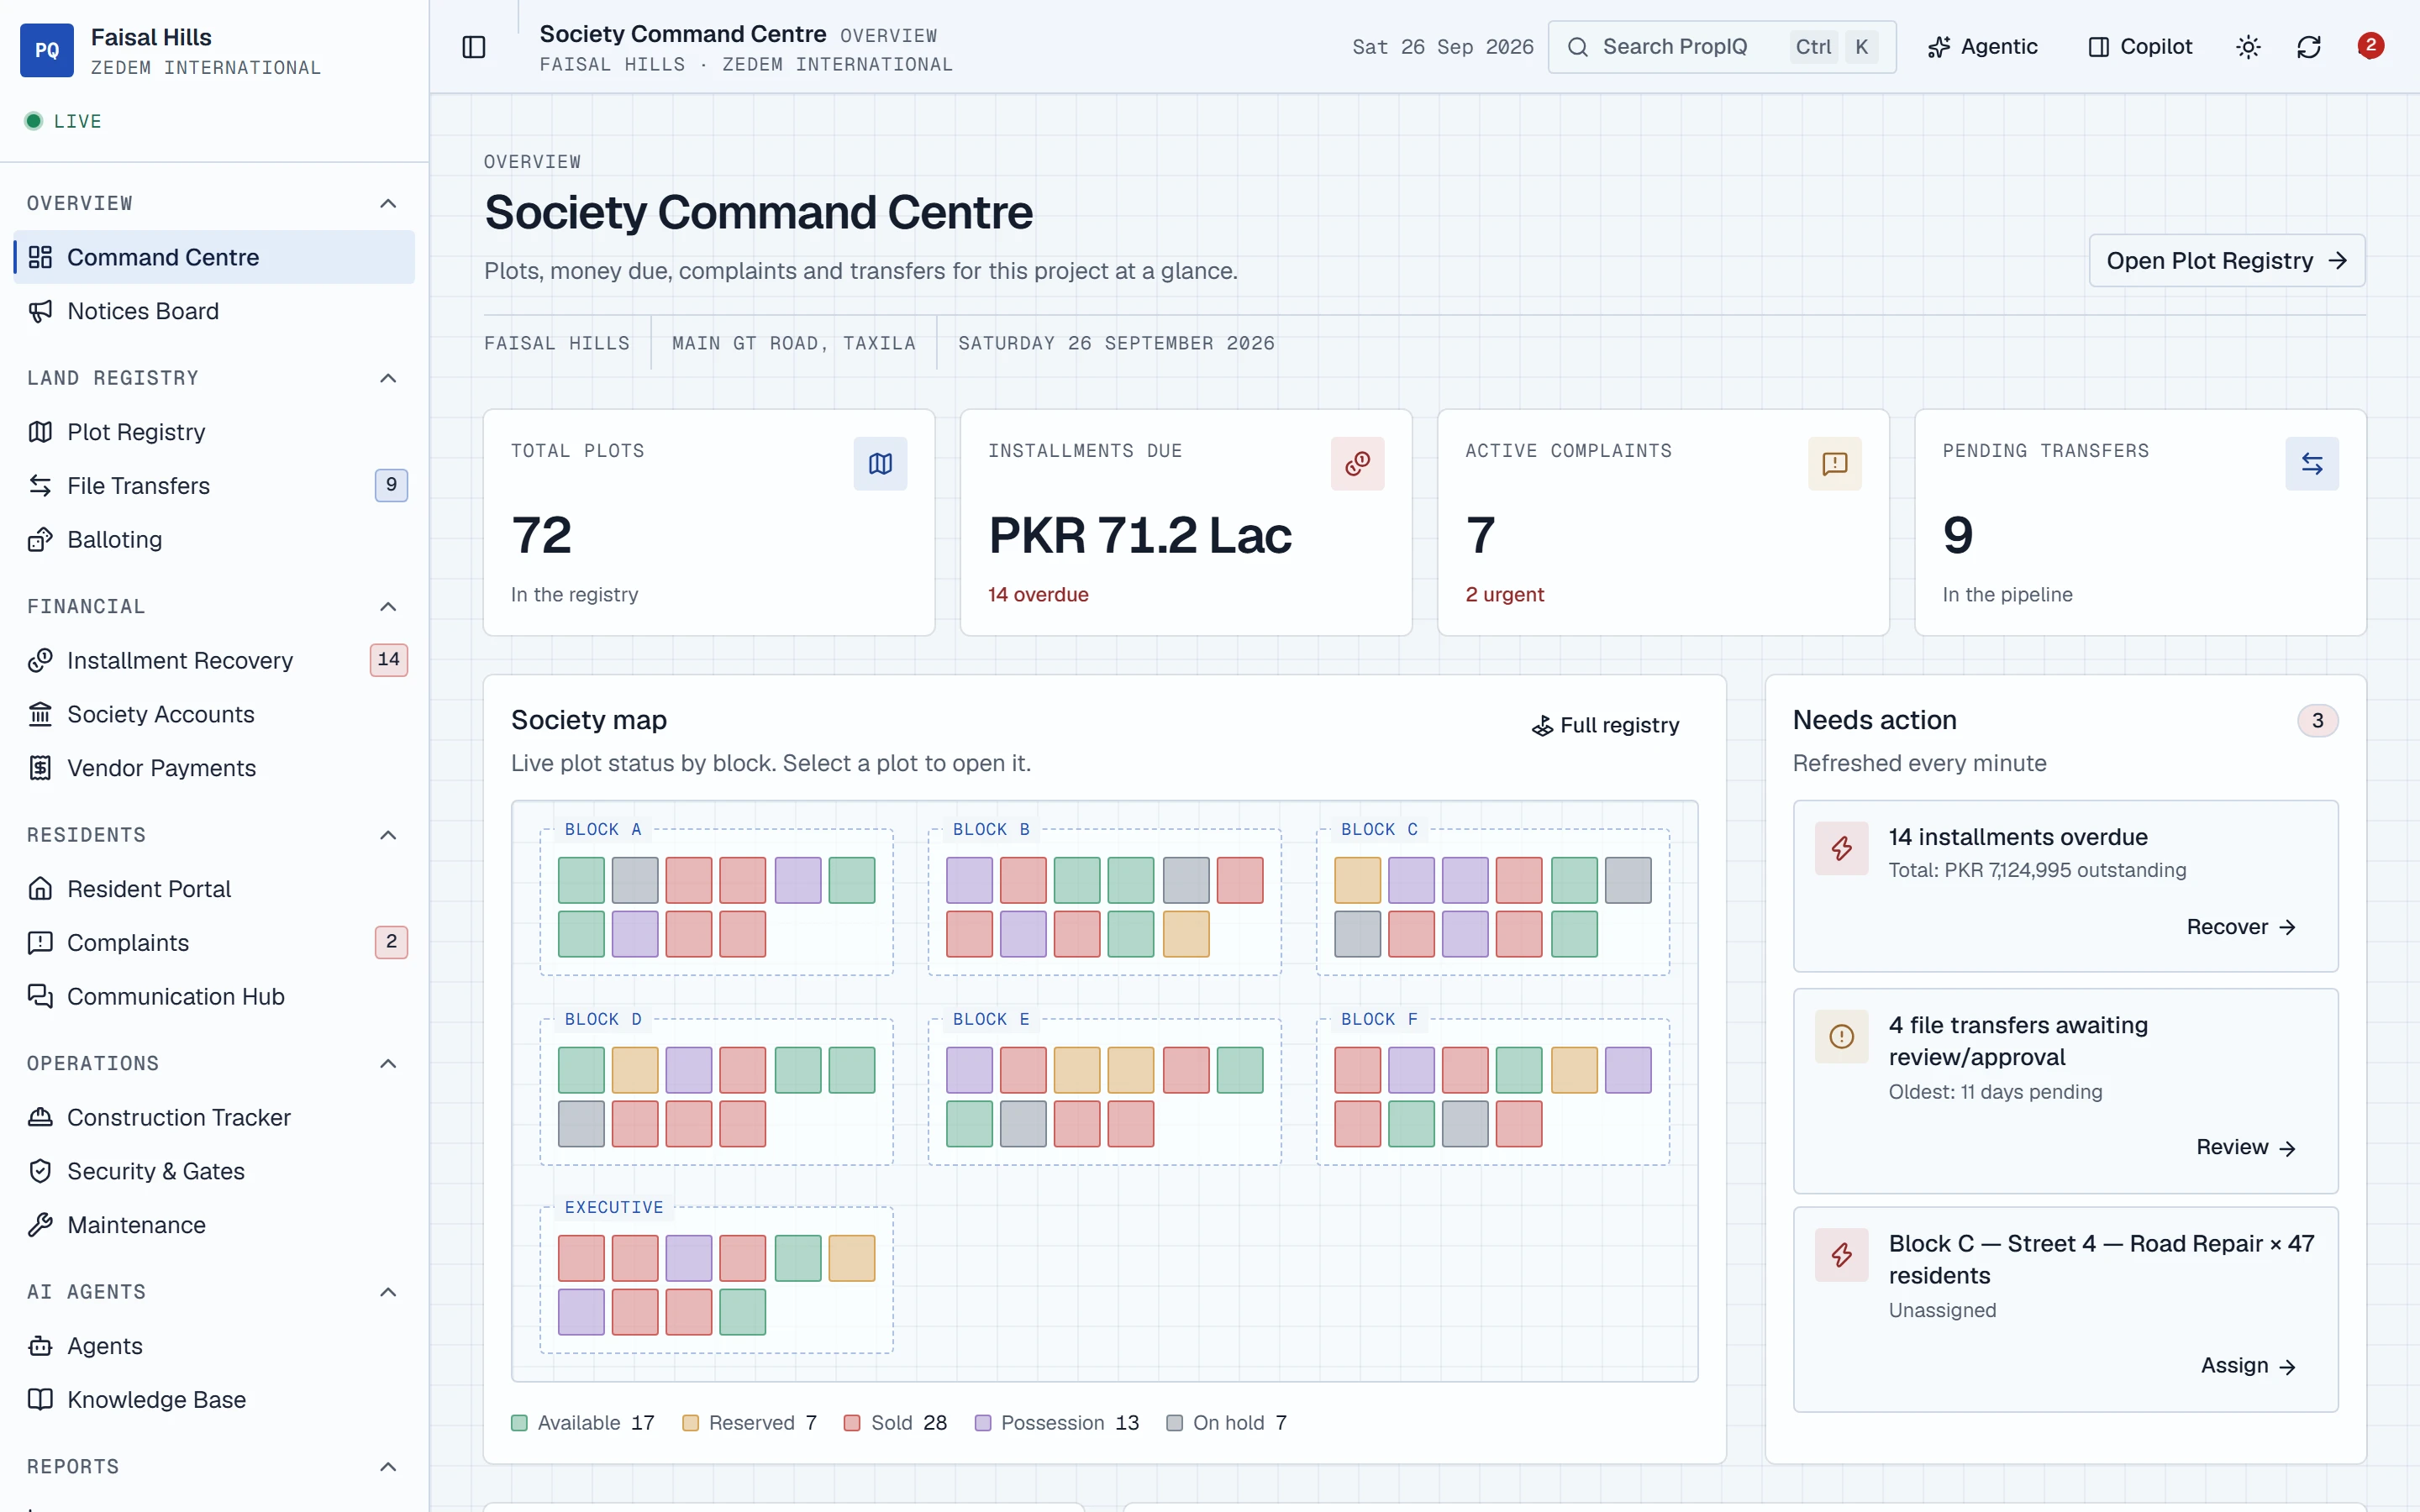Click the alert circle icon on file transfers card
The image size is (2420, 1512).
click(1842, 1037)
